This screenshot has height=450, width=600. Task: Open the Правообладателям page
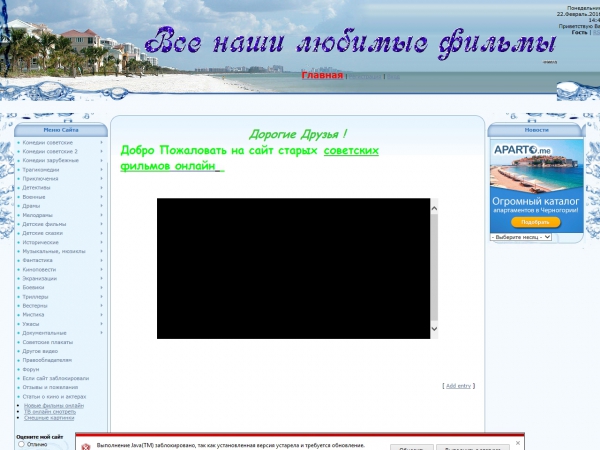click(47, 360)
